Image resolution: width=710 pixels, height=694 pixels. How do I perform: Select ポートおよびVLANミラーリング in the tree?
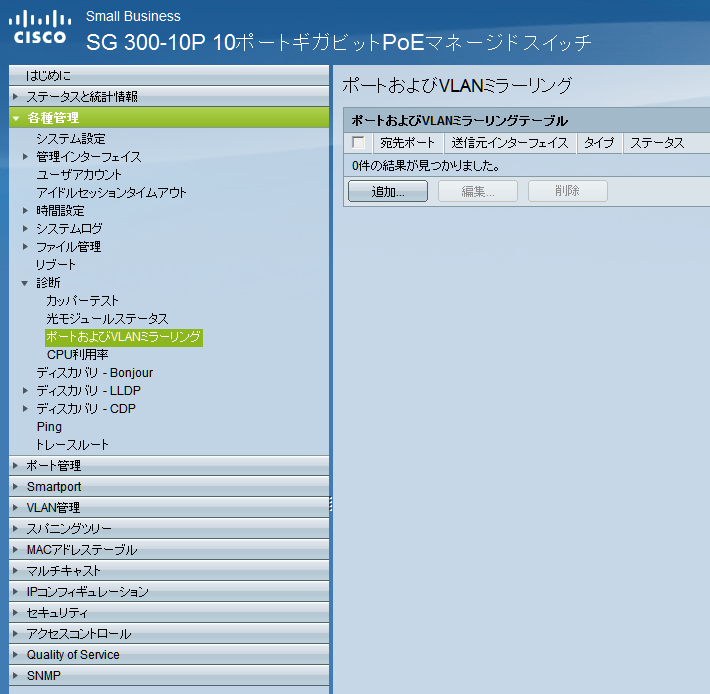point(124,337)
